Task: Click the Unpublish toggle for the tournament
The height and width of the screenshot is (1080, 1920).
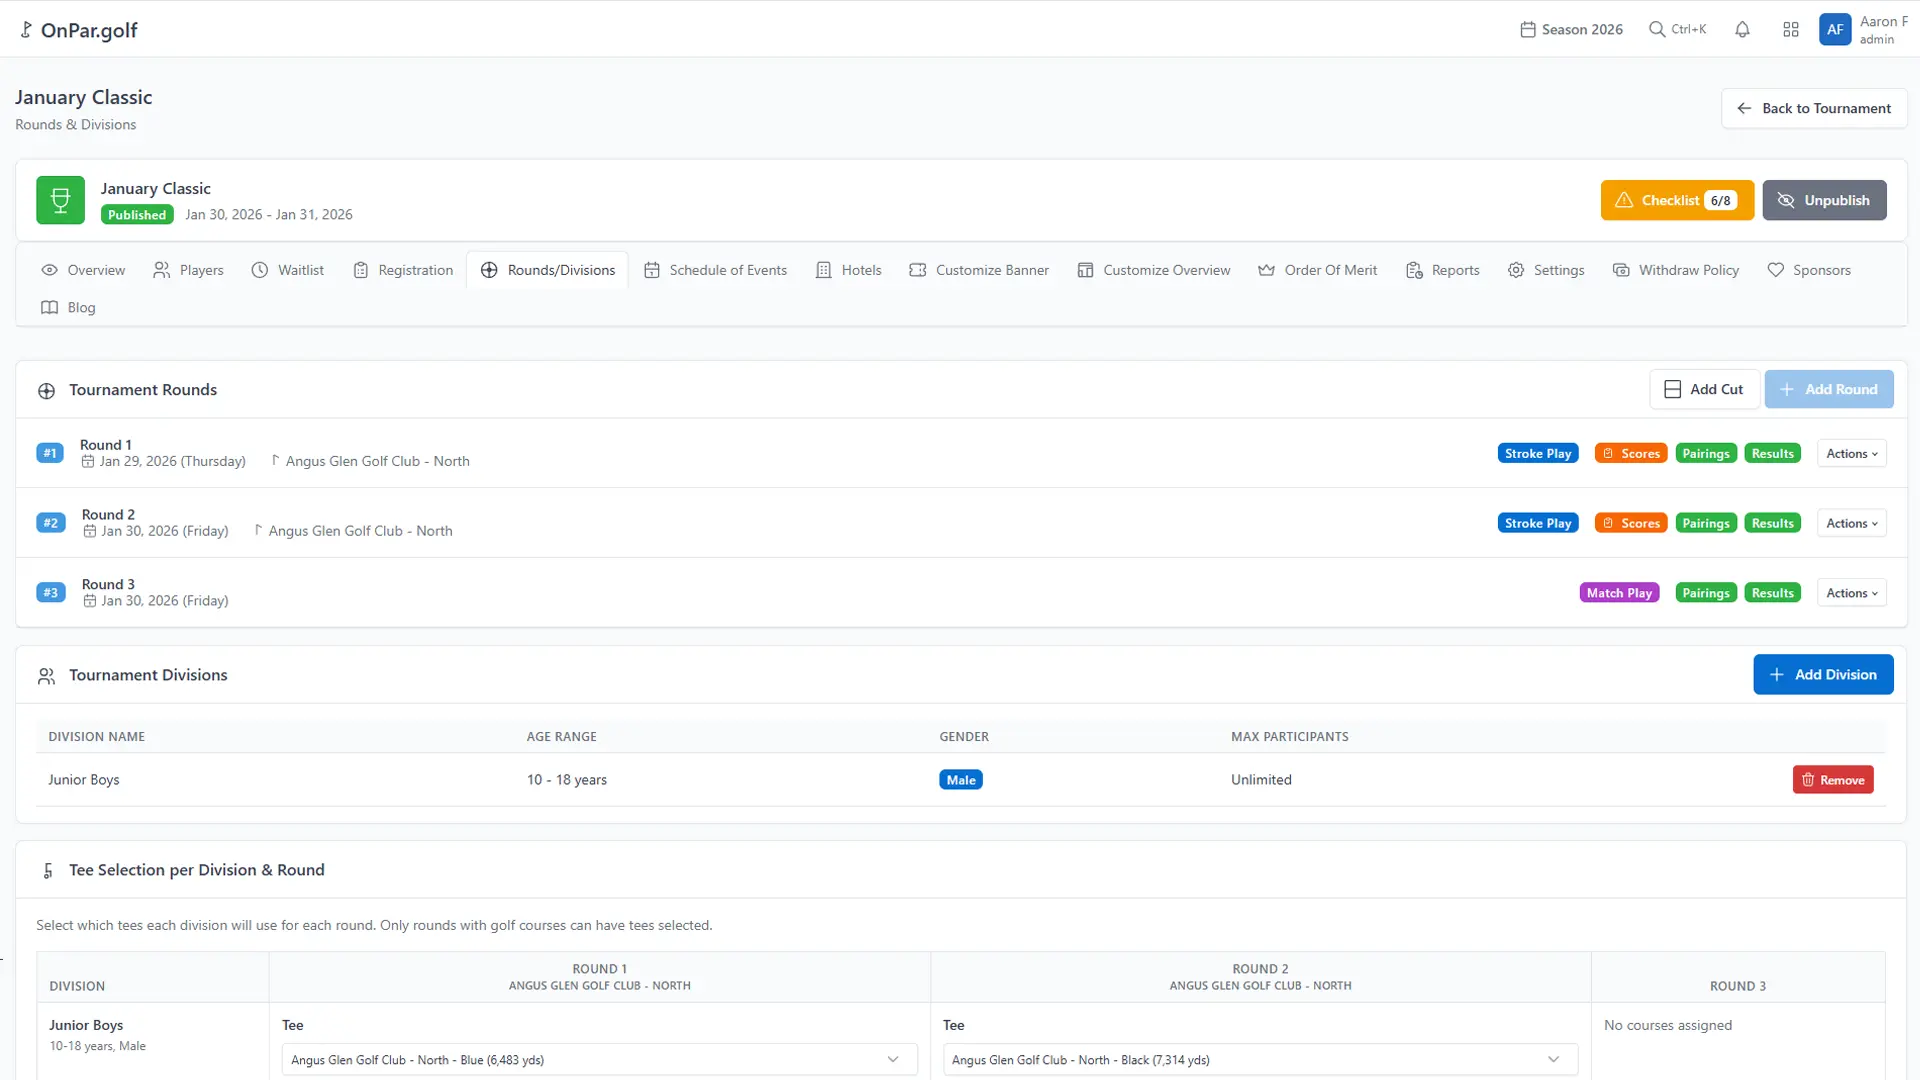Action: [1825, 200]
